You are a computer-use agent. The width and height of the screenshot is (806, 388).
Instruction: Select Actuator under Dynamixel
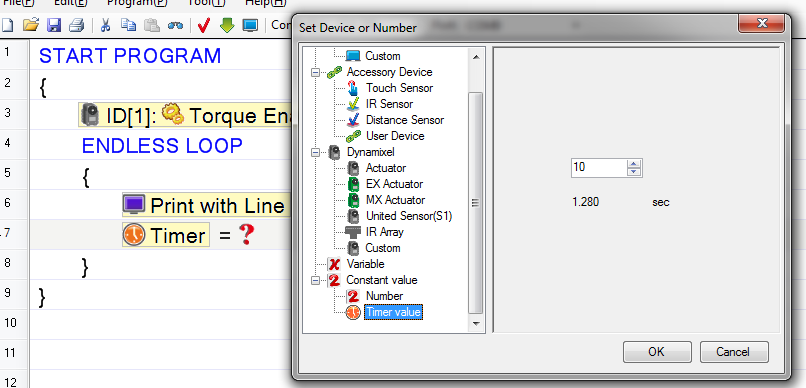coord(386,168)
